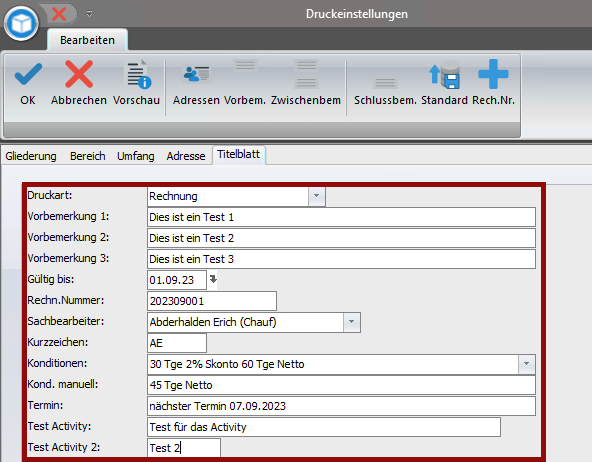The height and width of the screenshot is (462, 592).
Task: Open the Adressen ribbon icon
Action: pos(196,74)
